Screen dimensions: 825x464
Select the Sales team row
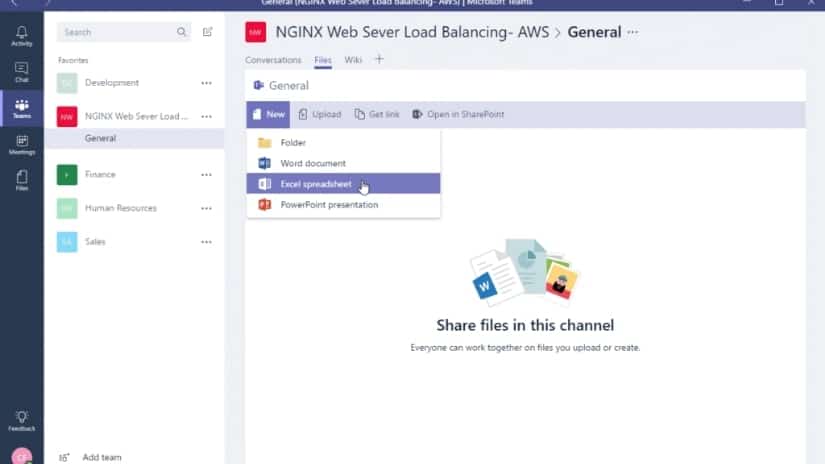(x=135, y=242)
